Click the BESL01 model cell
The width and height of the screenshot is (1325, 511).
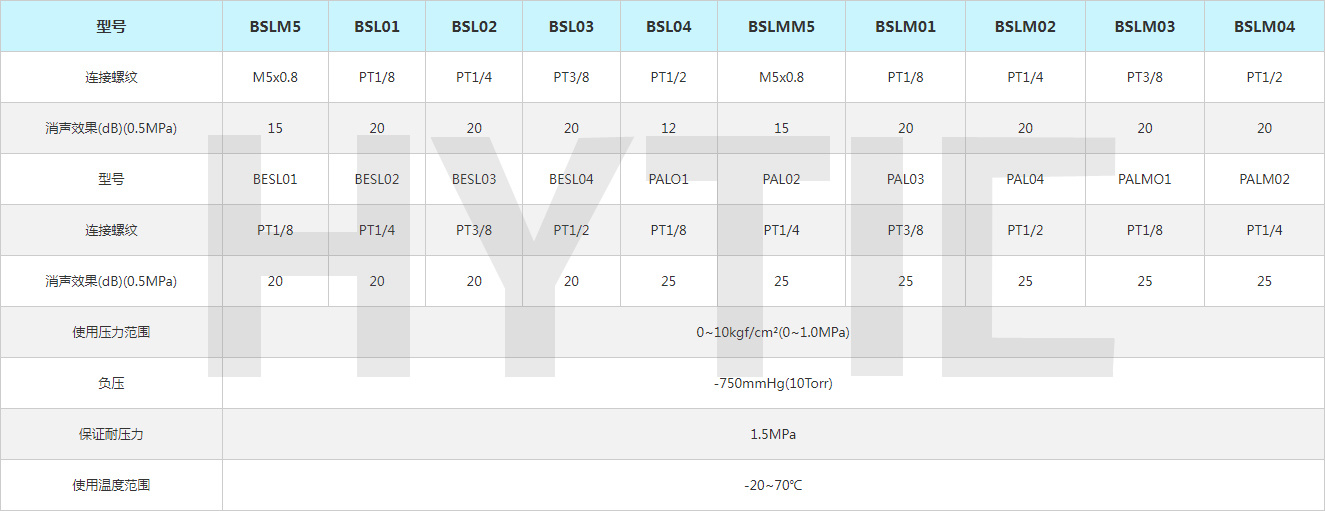point(275,179)
